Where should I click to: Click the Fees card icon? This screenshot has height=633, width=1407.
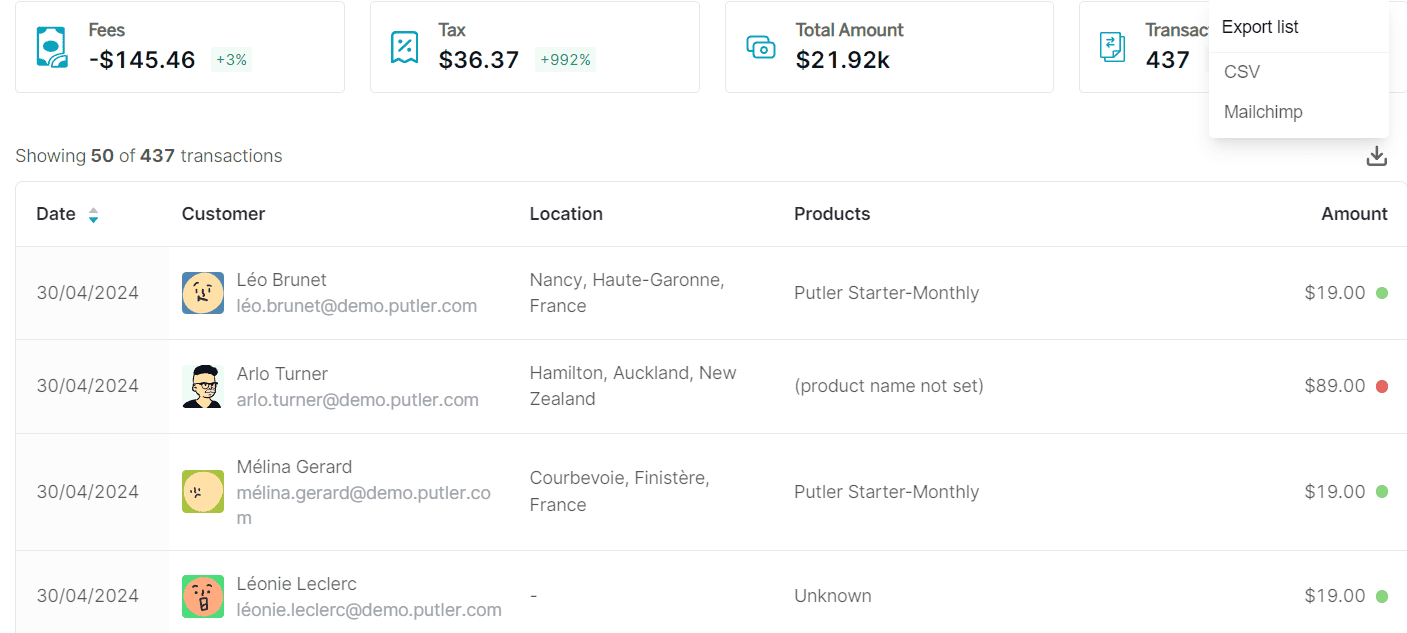50,46
